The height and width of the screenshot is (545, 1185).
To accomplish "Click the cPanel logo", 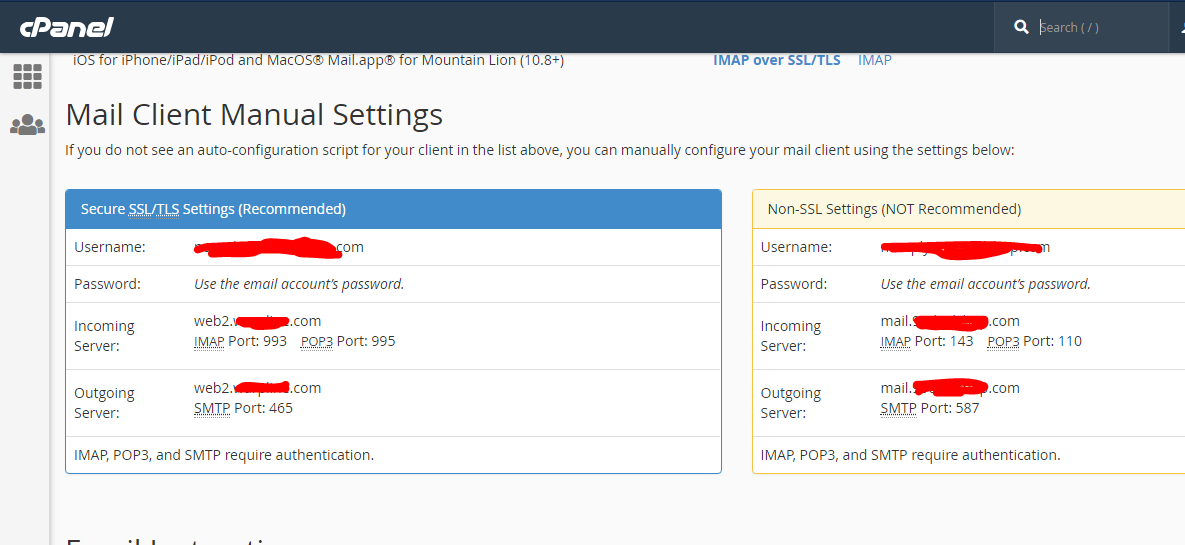I will pyautogui.click(x=66, y=27).
